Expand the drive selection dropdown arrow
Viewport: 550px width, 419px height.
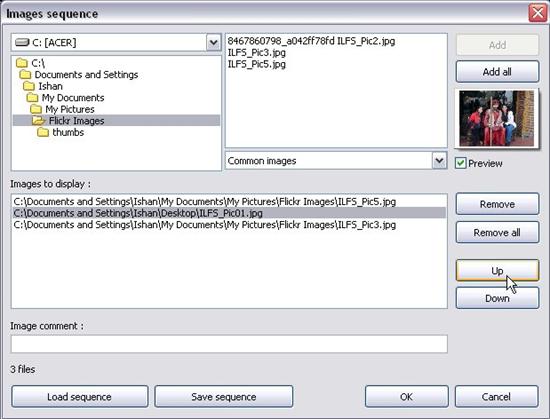pos(213,43)
